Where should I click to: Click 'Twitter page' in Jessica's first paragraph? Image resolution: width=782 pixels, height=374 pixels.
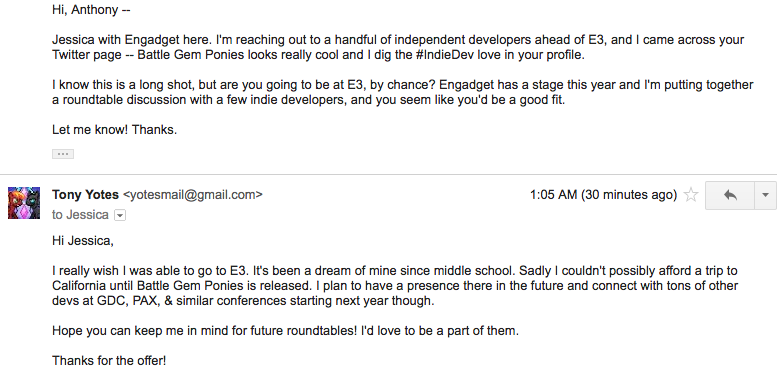(x=87, y=55)
